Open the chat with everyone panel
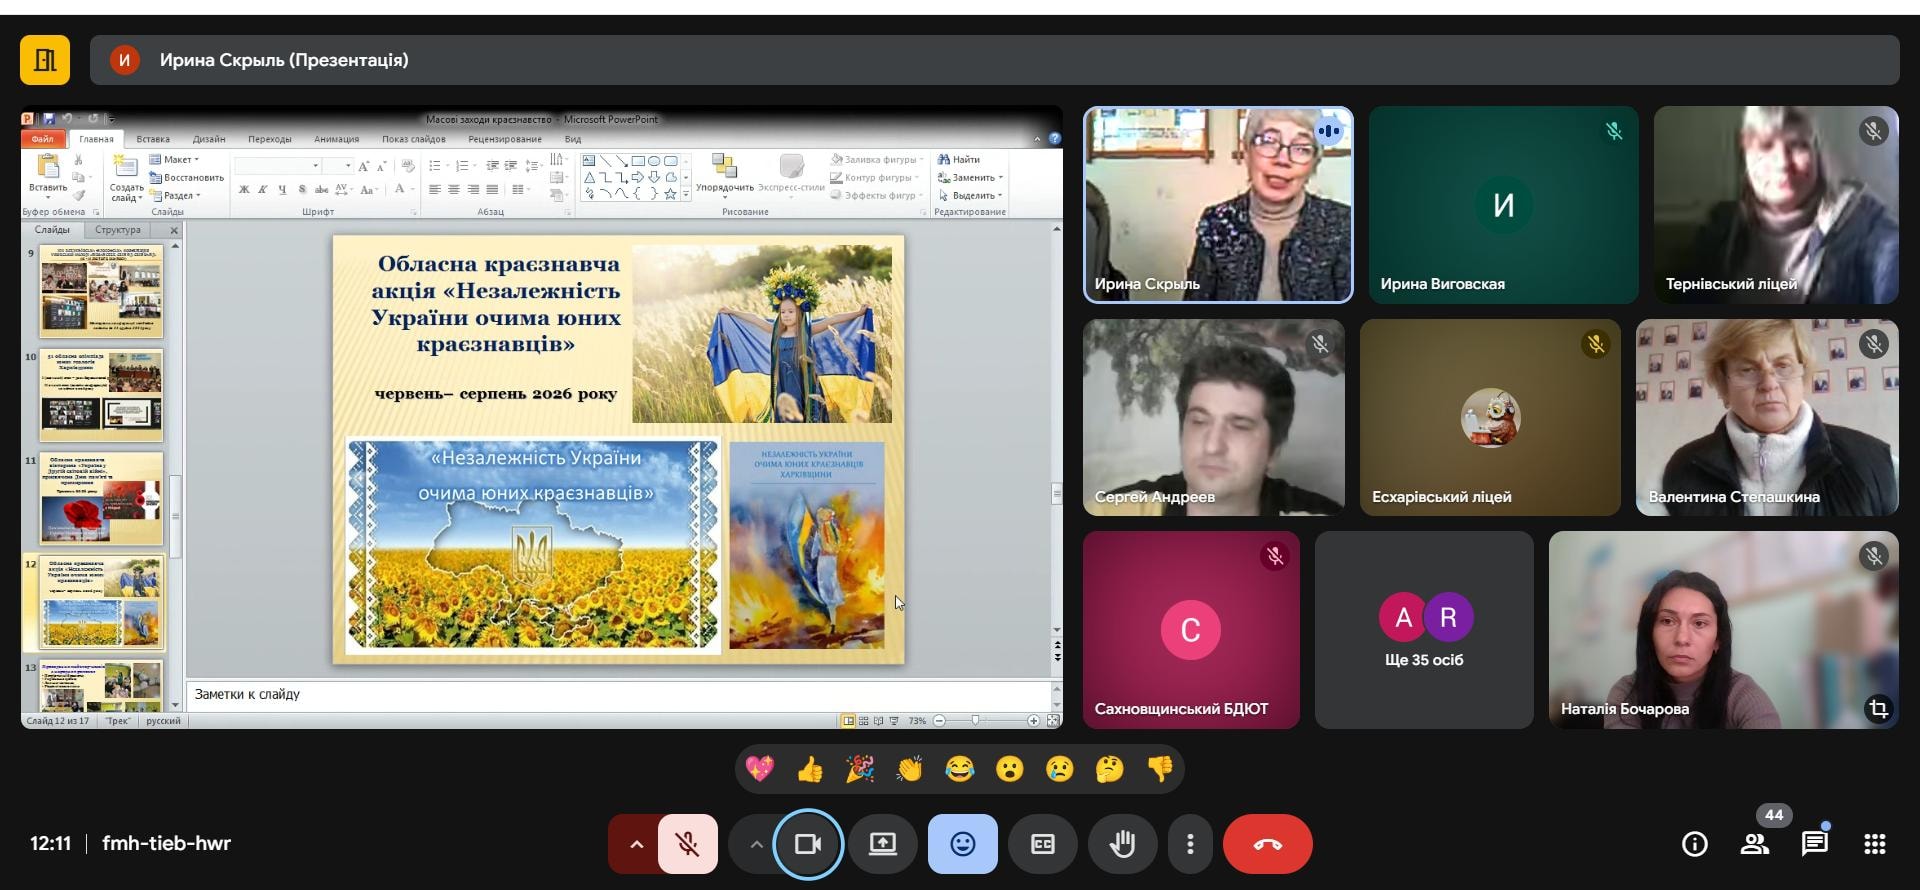This screenshot has height=890, width=1920. tap(1814, 844)
